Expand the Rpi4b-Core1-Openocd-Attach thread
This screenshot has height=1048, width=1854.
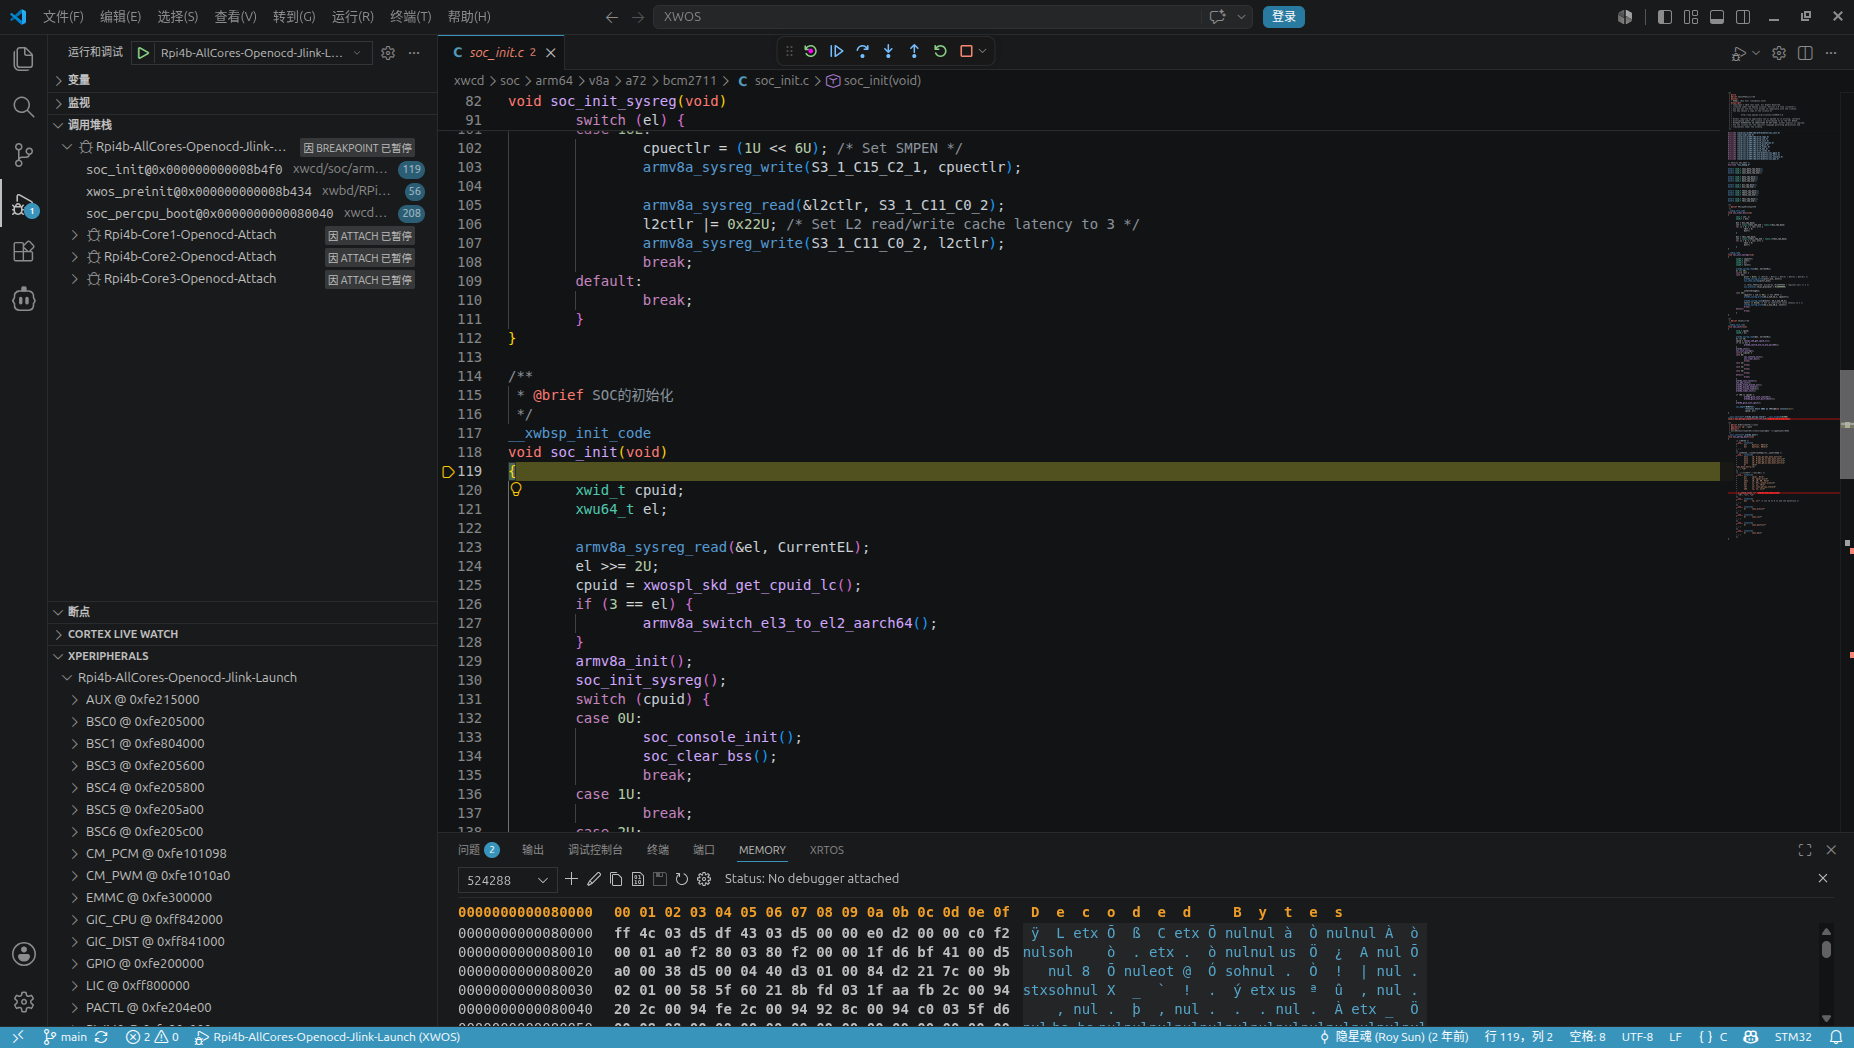click(x=74, y=235)
